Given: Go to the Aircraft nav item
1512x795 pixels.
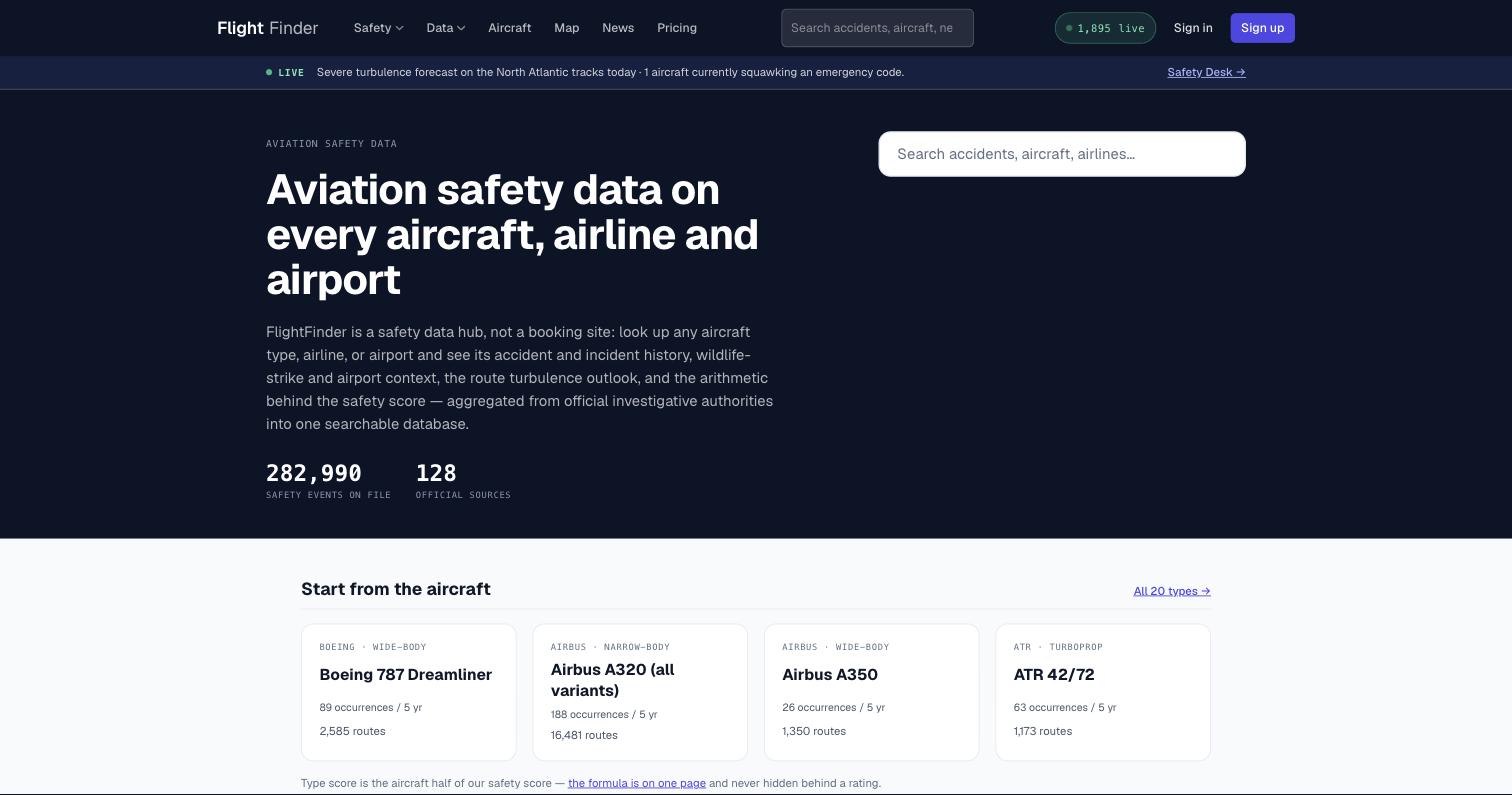Looking at the screenshot, I should [x=509, y=28].
